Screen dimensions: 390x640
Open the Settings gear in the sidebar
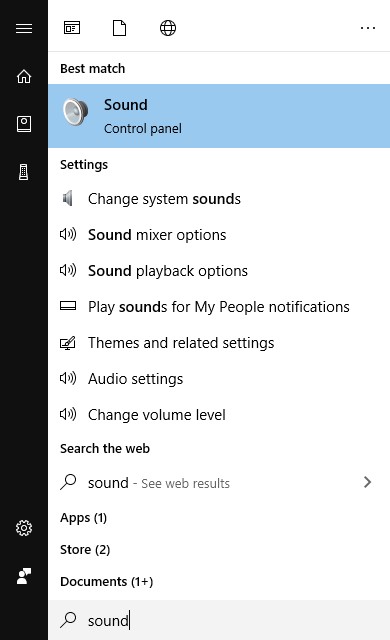(24, 528)
